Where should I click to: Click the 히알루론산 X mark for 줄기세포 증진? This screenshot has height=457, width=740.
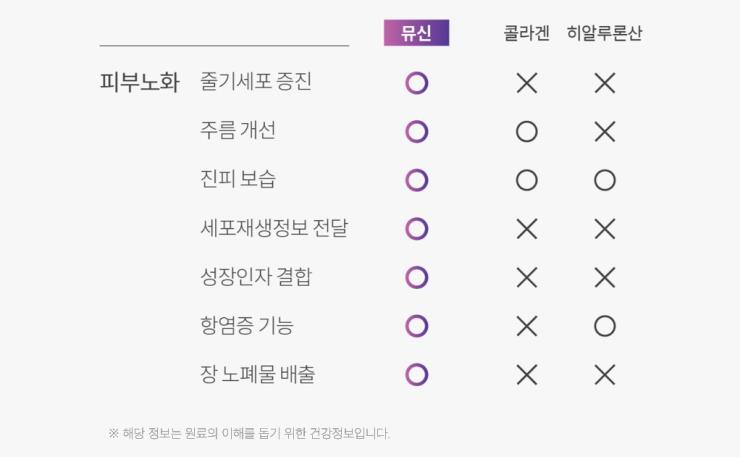(604, 83)
